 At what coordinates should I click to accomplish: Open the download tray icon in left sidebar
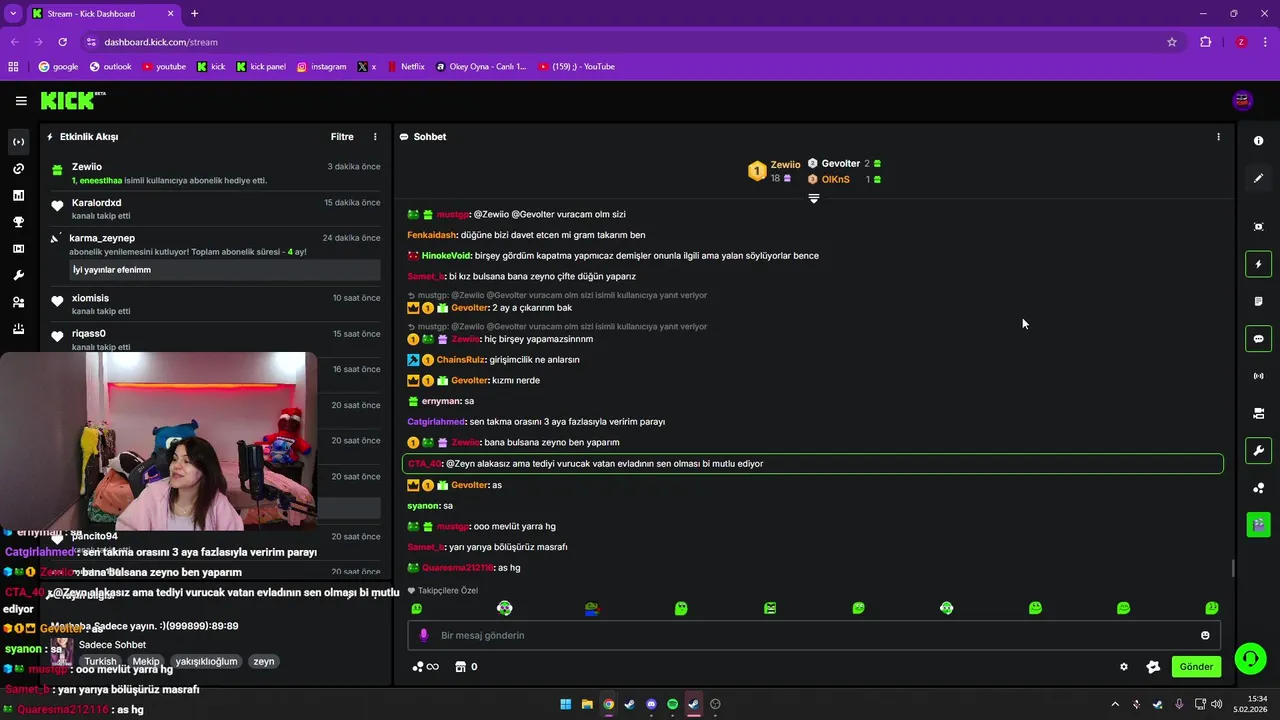click(x=18, y=329)
